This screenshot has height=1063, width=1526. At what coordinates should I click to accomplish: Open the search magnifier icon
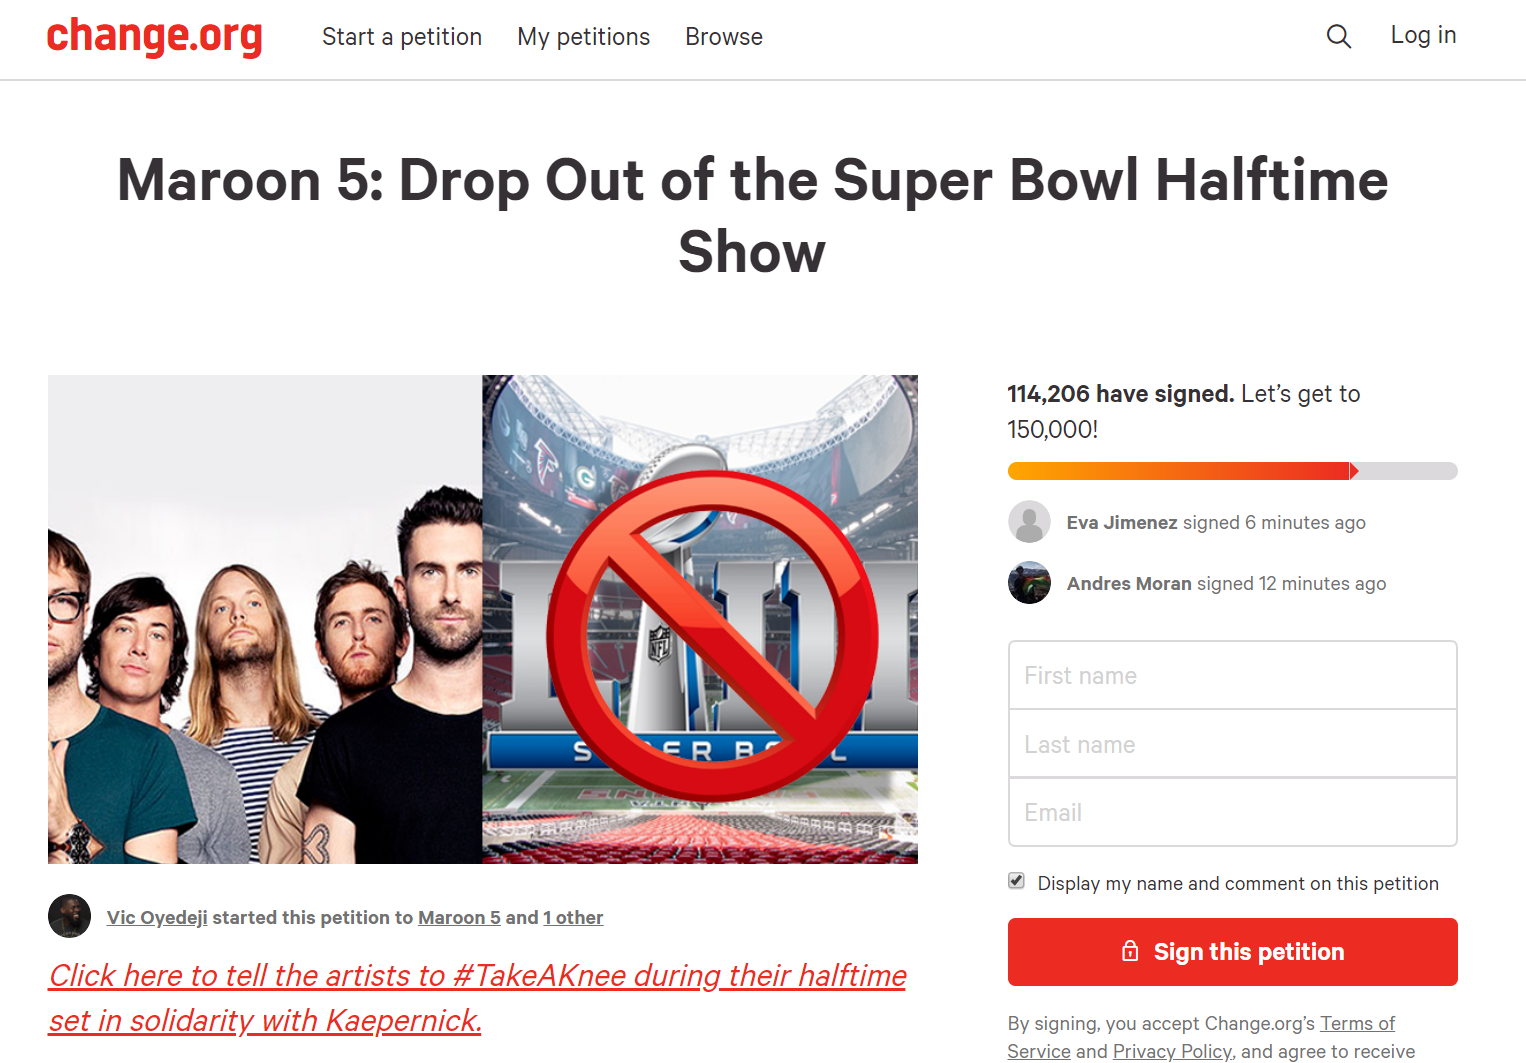[x=1338, y=37]
